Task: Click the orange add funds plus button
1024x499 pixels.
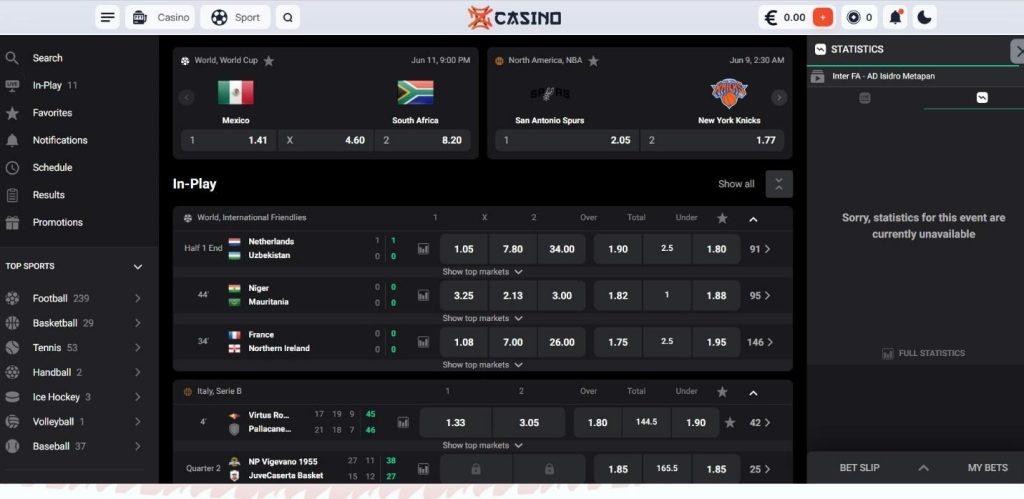Action: (823, 18)
